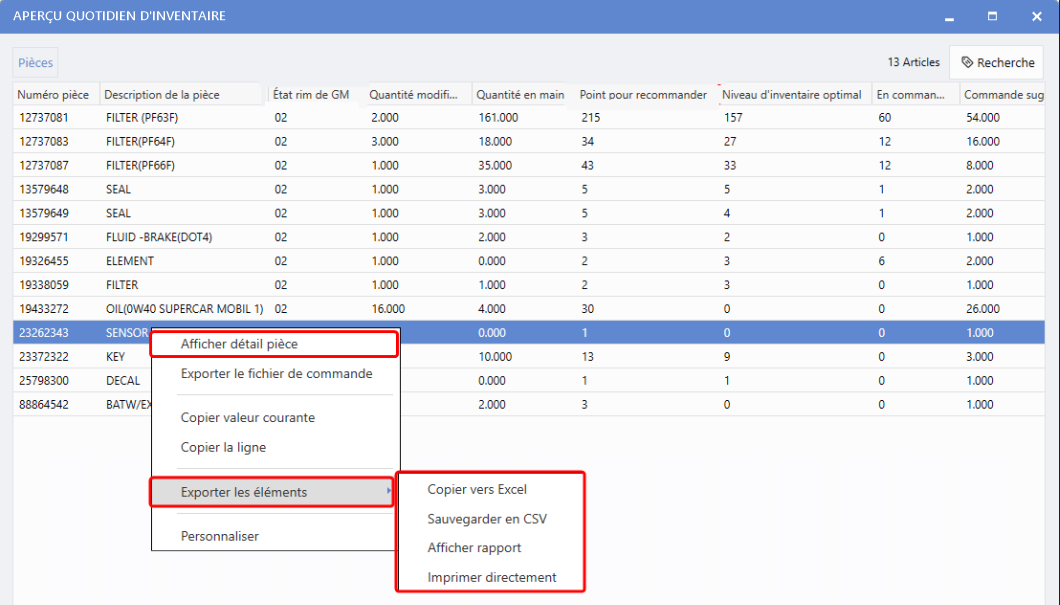Image resolution: width=1060 pixels, height=605 pixels.
Task: Click the Quantité en main column header
Action: tap(520, 95)
